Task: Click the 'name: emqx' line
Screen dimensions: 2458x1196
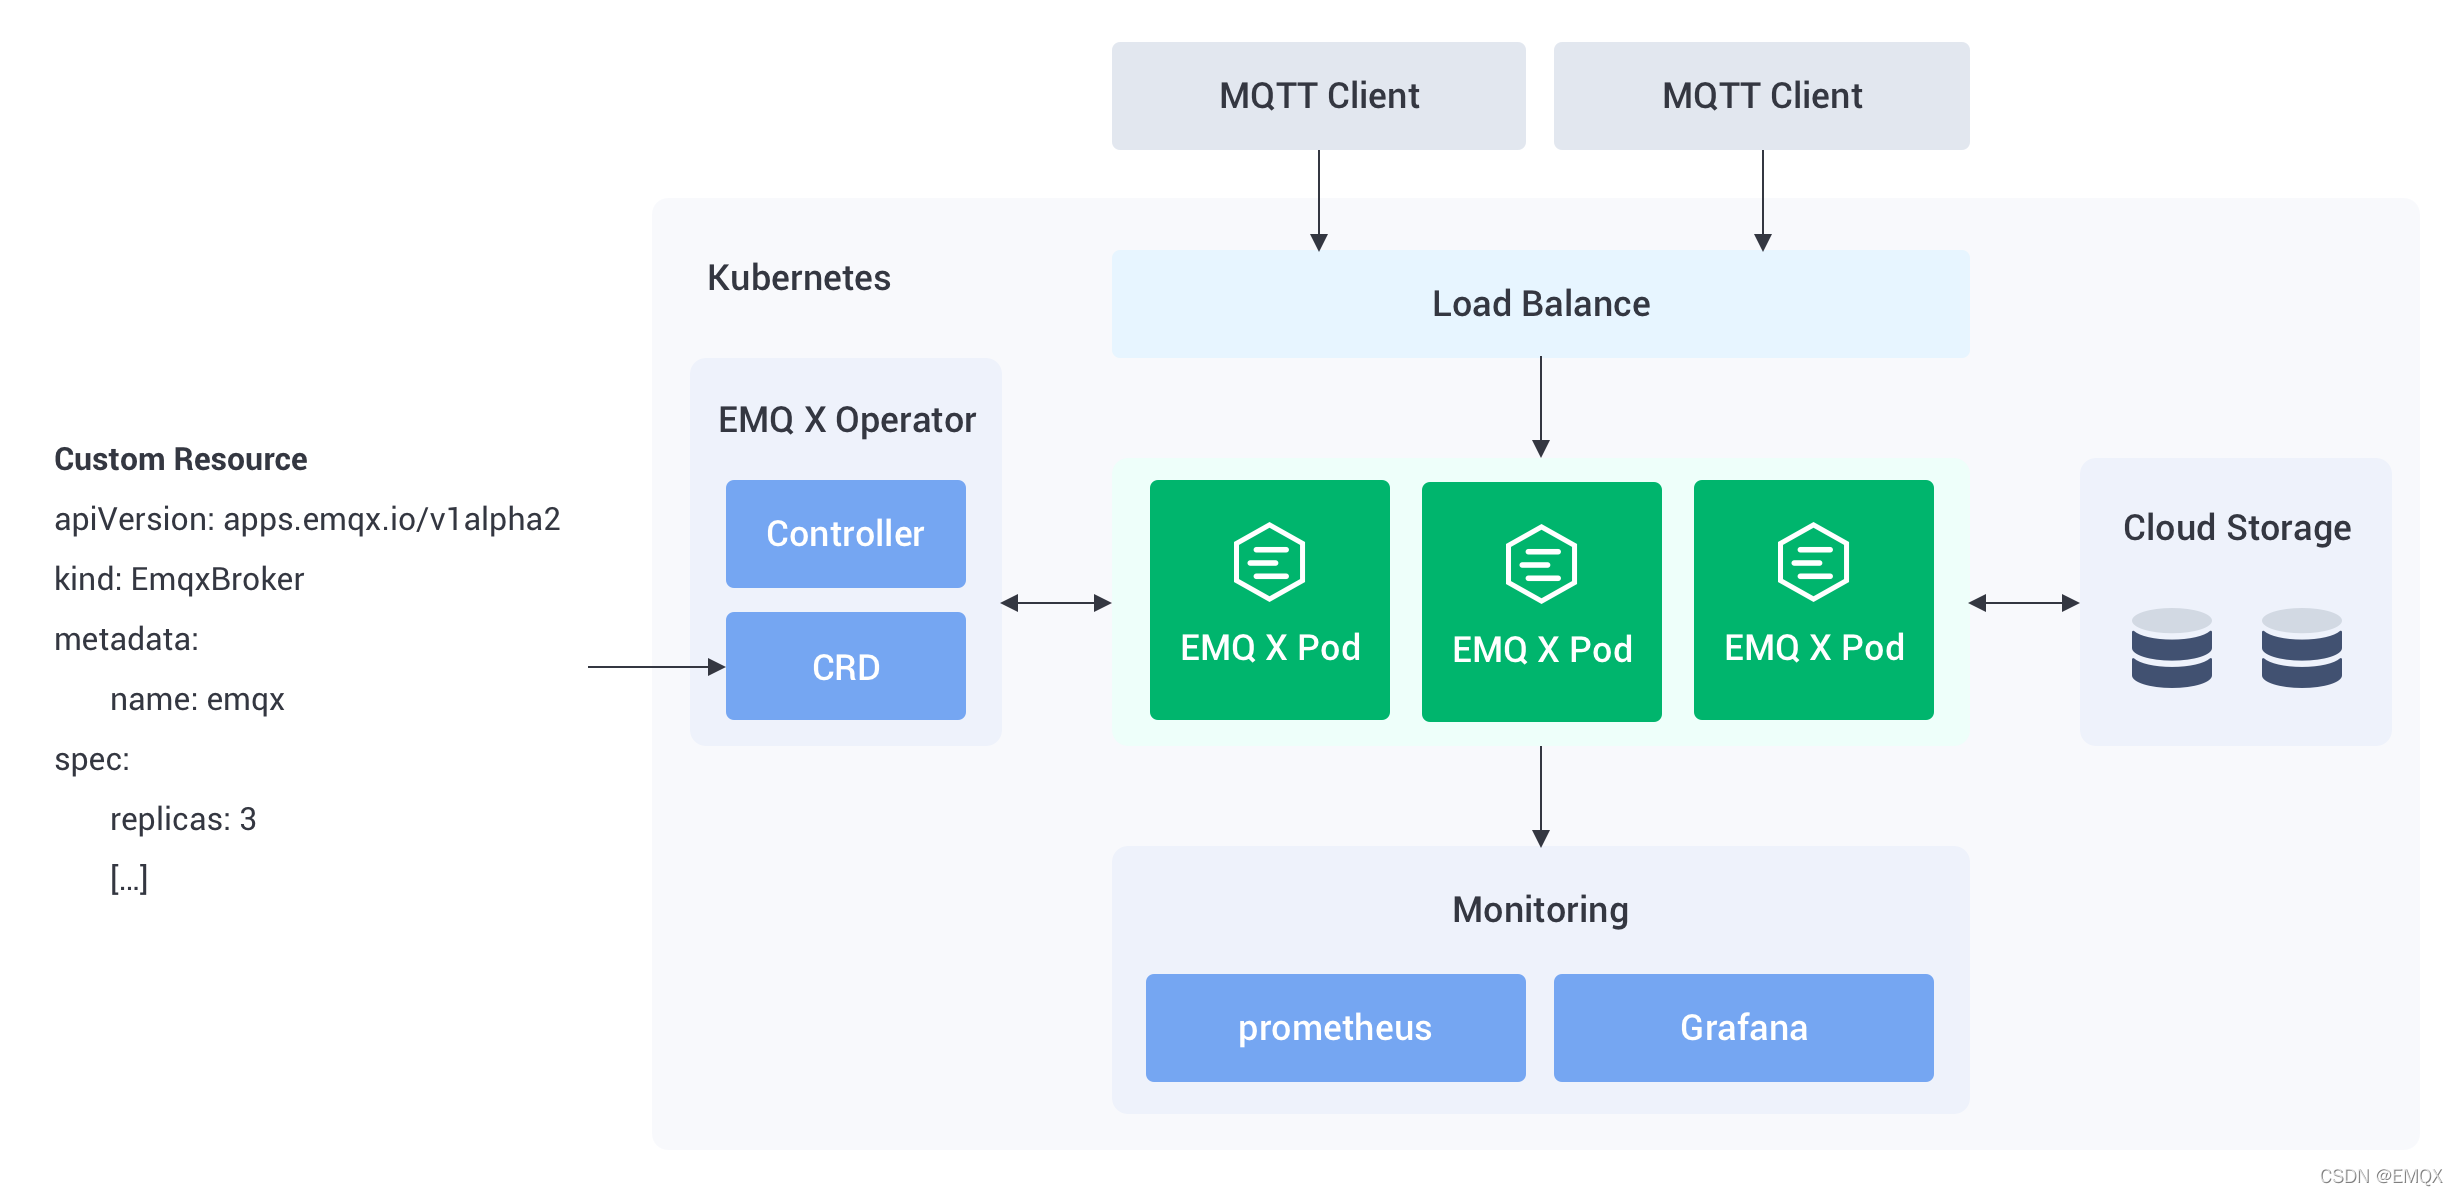Action: [x=197, y=700]
